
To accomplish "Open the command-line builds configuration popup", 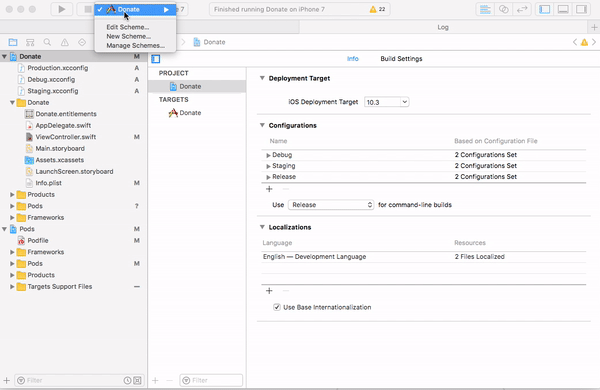I will pyautogui.click(x=331, y=205).
